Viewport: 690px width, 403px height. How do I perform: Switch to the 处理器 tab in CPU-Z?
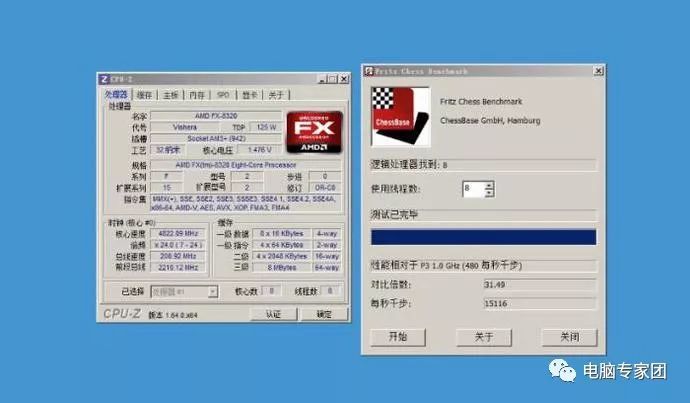116,94
